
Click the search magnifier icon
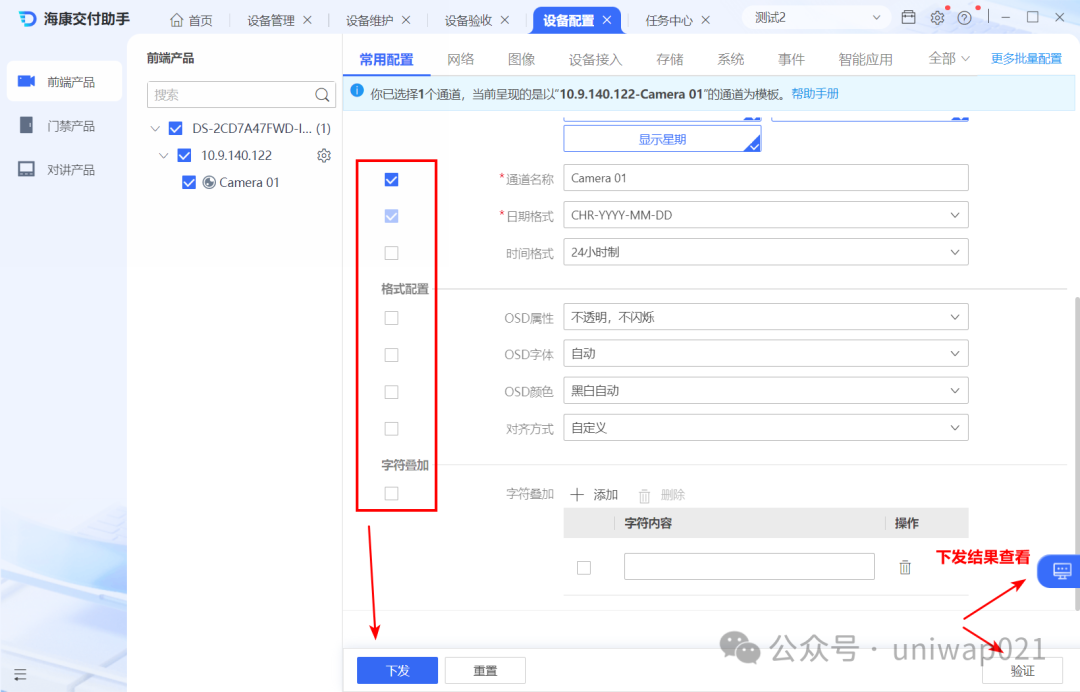(x=322, y=95)
